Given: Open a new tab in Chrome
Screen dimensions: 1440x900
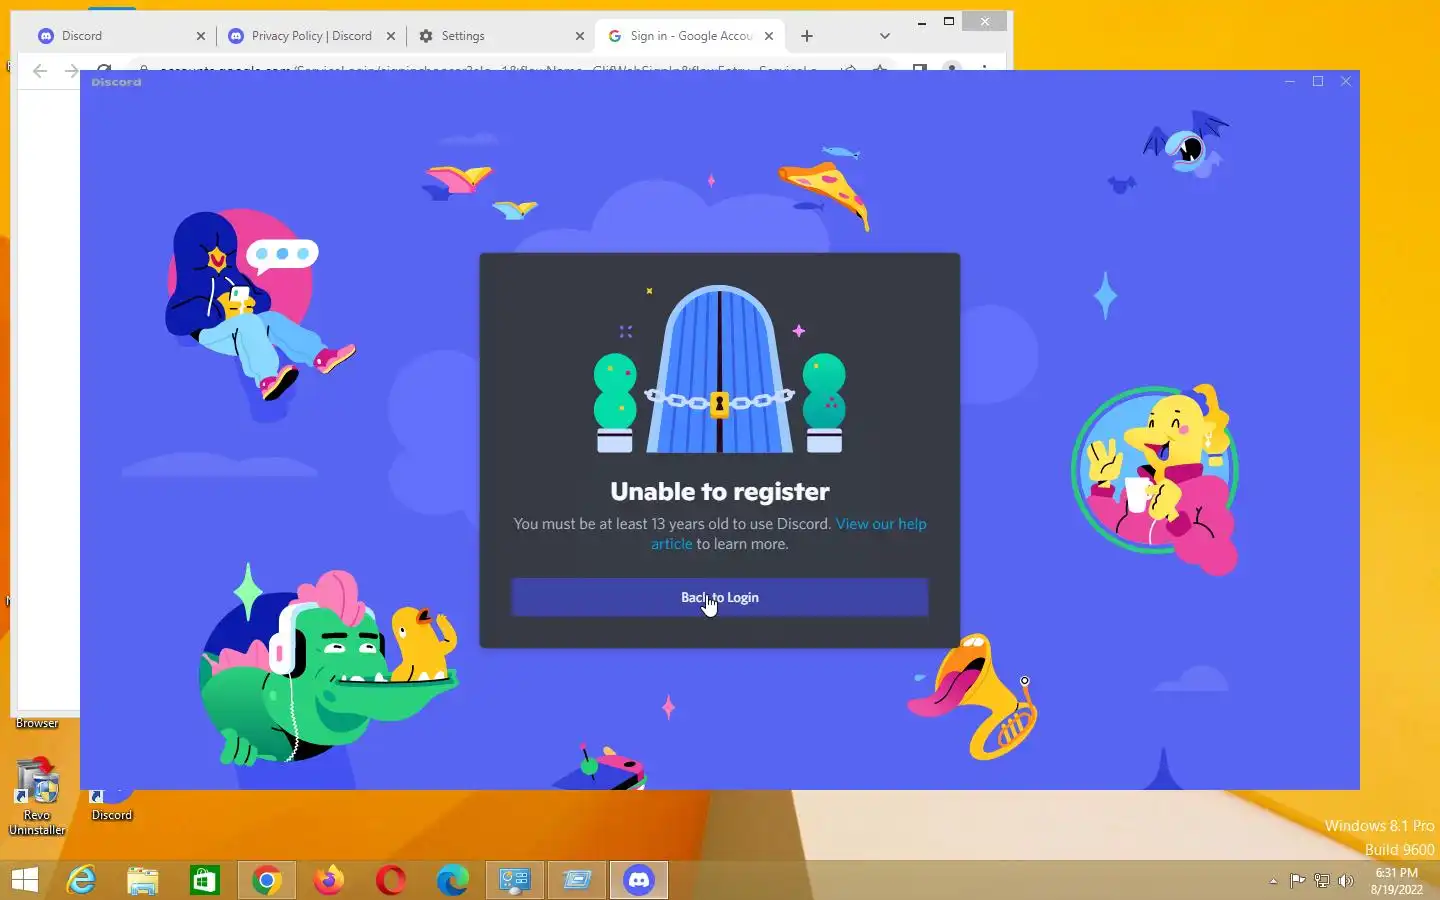Looking at the screenshot, I should (x=807, y=36).
